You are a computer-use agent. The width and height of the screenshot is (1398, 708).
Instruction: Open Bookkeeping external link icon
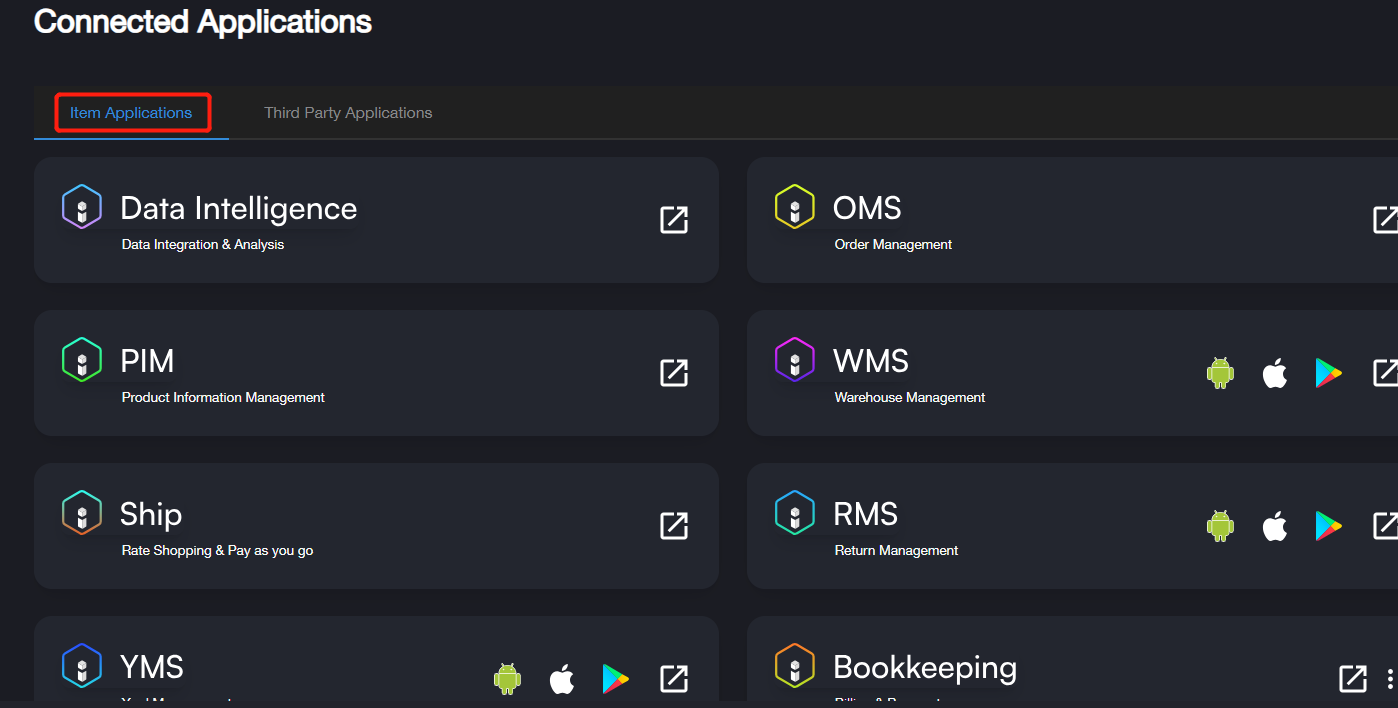coord(1352,679)
